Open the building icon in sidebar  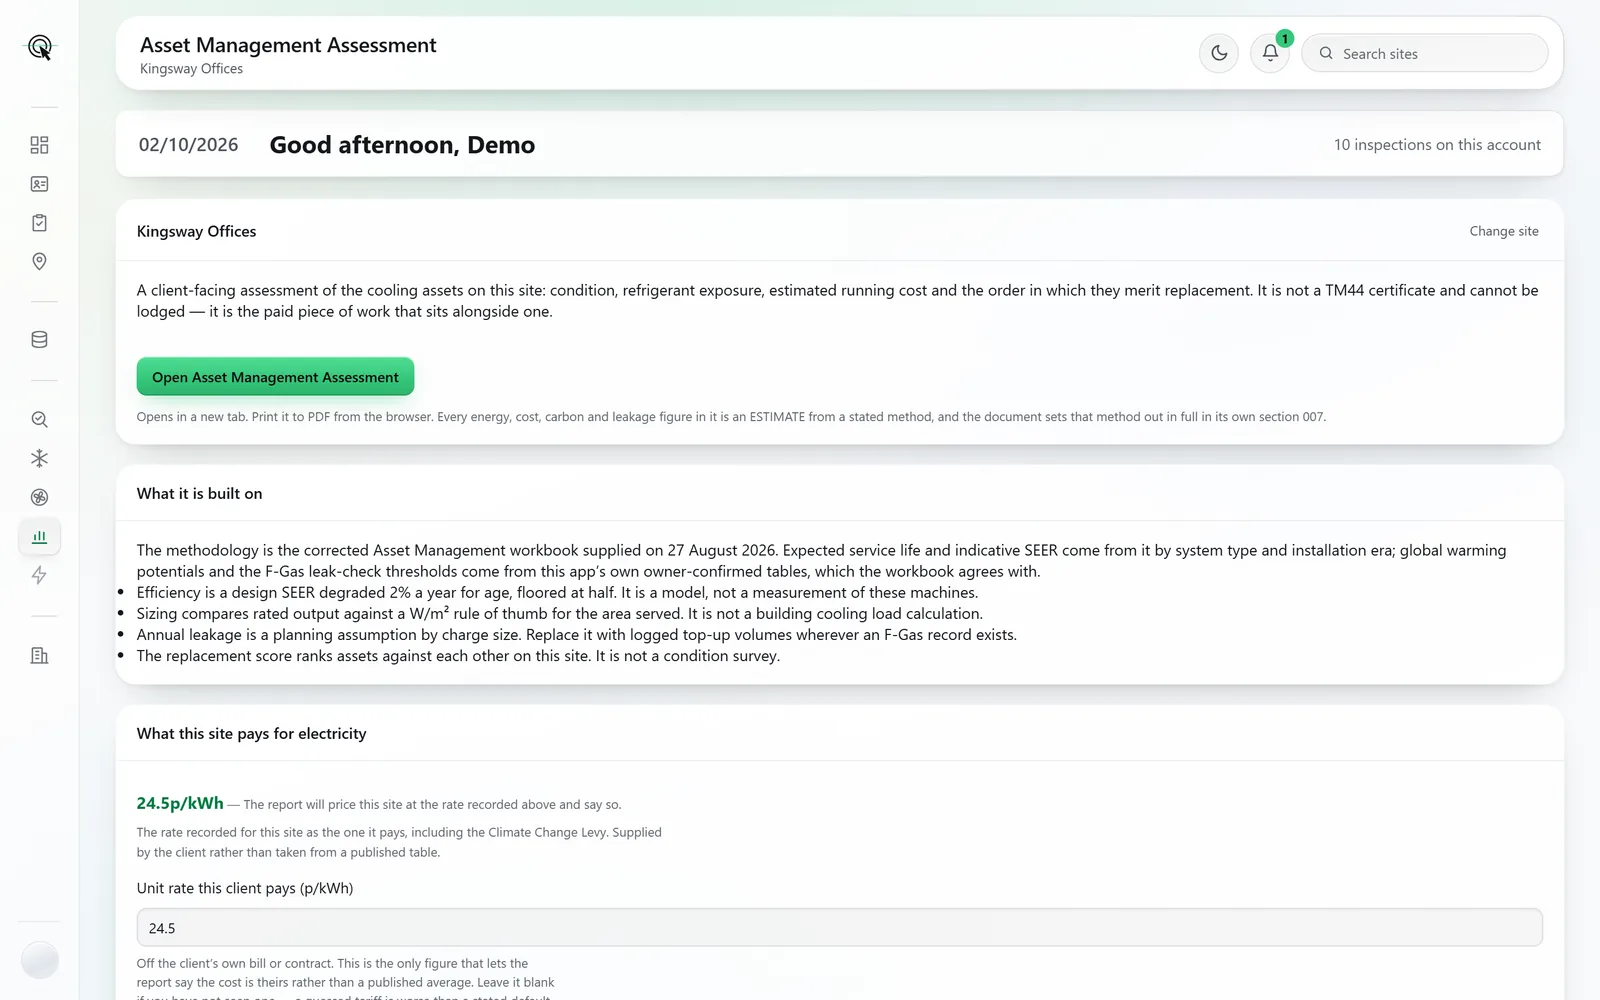click(39, 656)
